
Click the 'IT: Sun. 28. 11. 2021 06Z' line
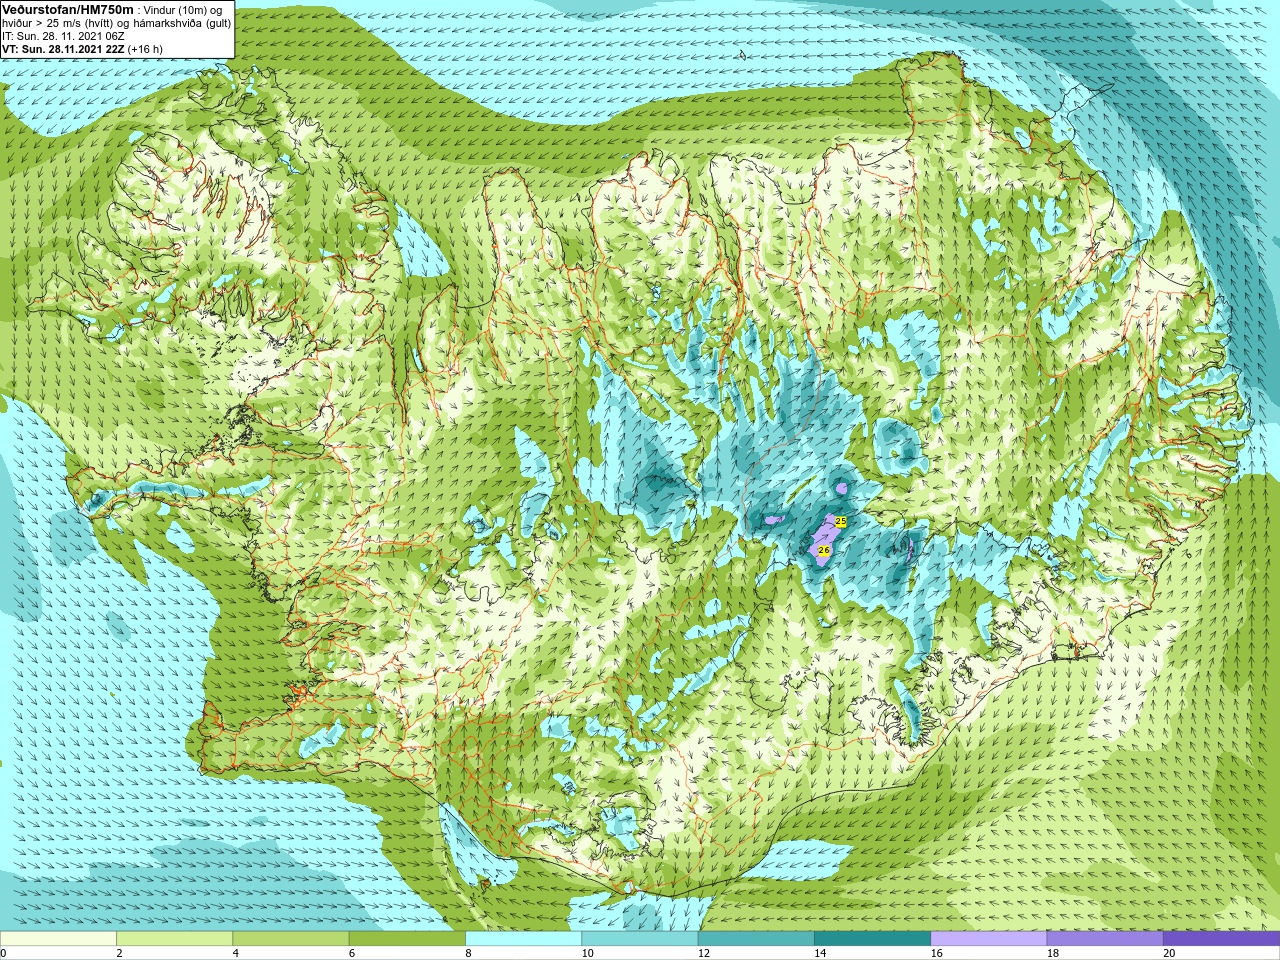point(63,36)
